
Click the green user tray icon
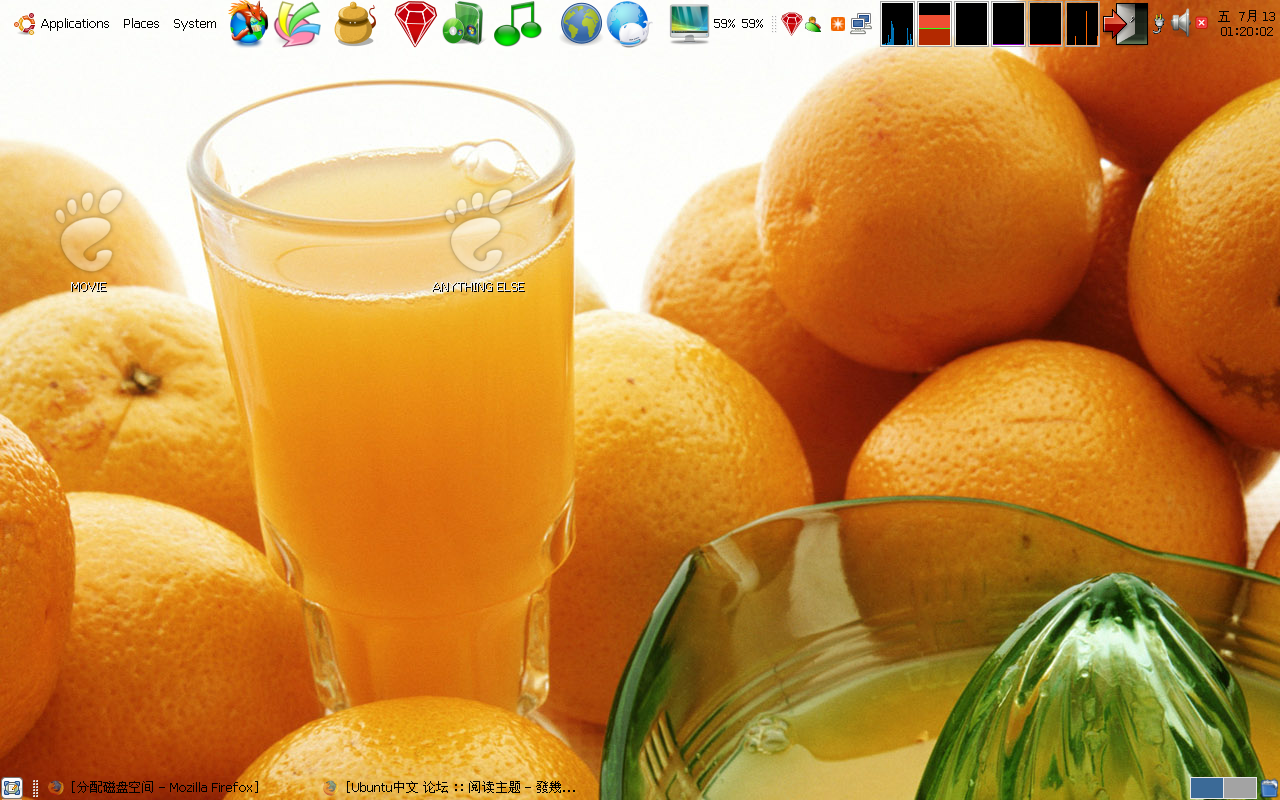click(813, 24)
